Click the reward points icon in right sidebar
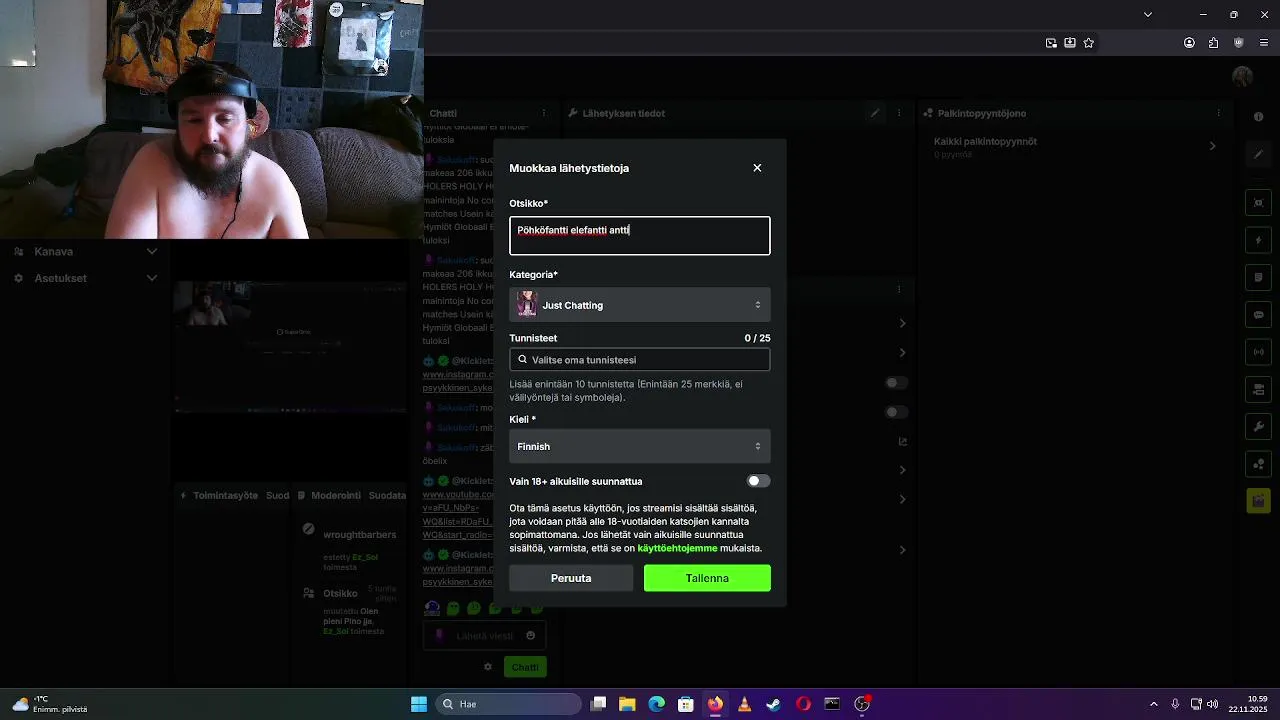Screen dimensions: 1280x720 [1258, 464]
